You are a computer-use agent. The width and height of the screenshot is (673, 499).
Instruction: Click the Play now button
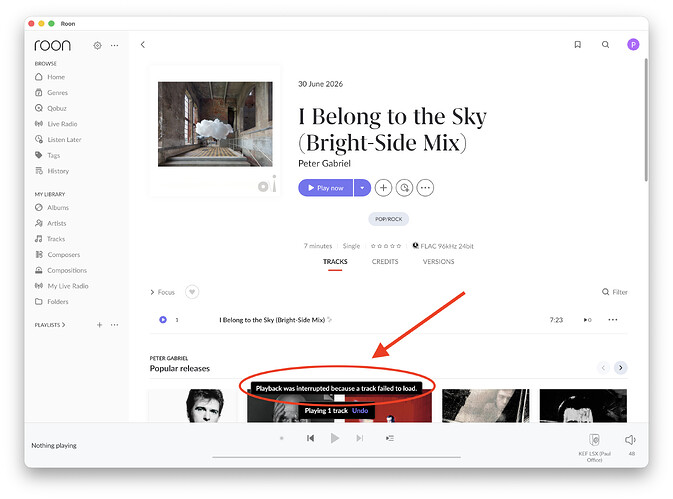click(x=326, y=188)
